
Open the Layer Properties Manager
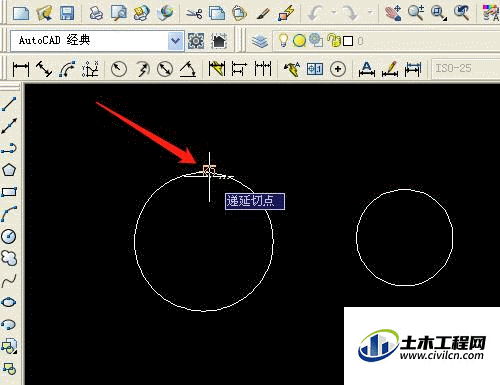[x=259, y=41]
